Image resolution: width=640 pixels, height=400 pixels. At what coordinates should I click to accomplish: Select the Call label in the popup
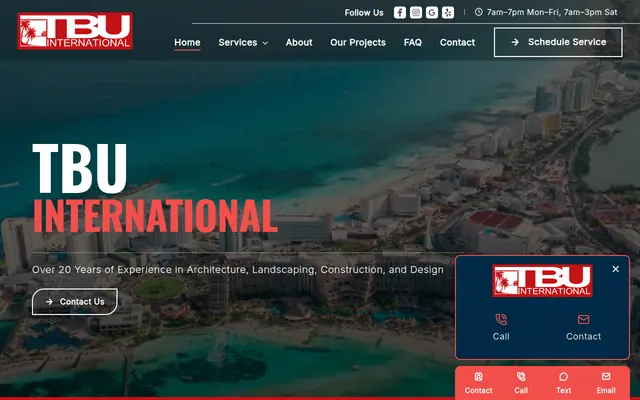(x=501, y=336)
